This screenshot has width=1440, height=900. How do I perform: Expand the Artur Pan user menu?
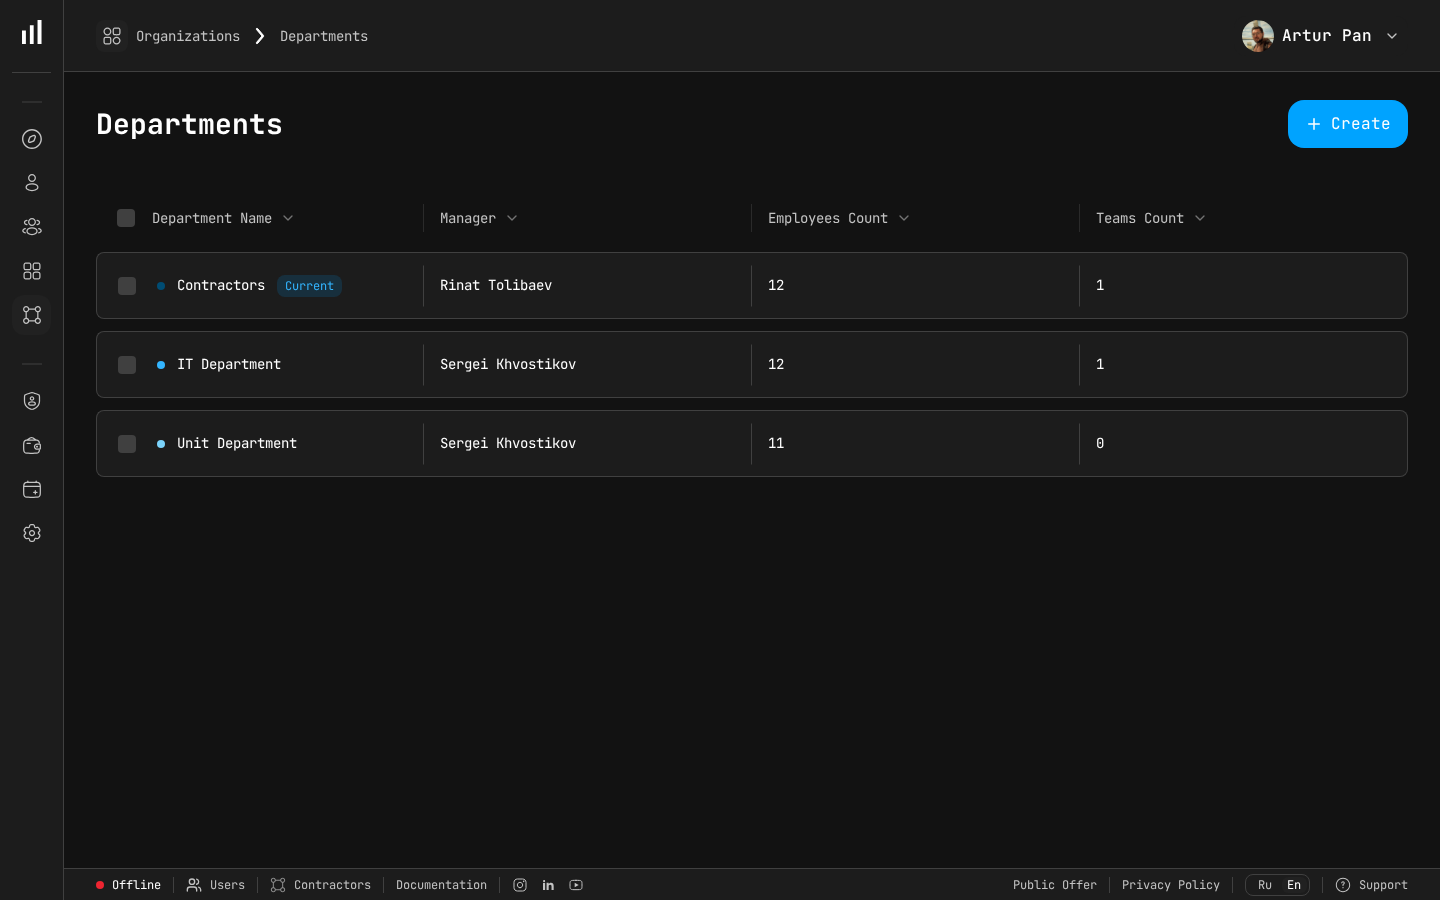[1391, 36]
